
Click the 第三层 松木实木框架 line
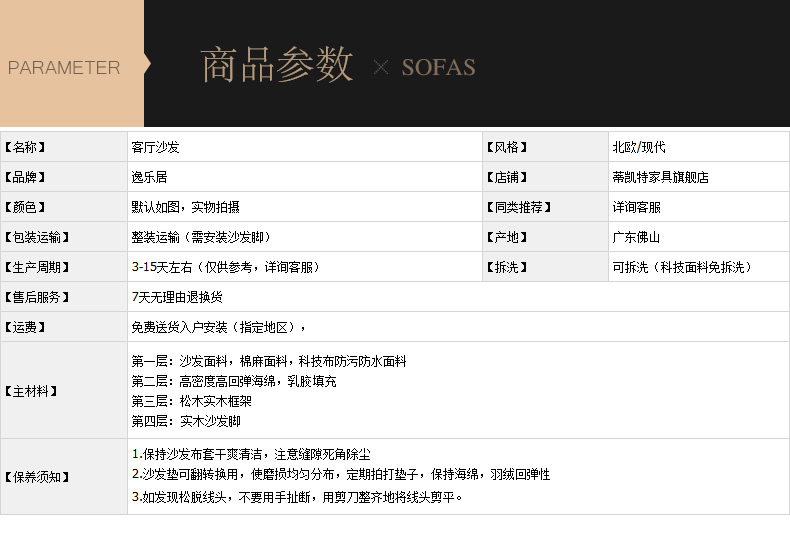coord(191,401)
